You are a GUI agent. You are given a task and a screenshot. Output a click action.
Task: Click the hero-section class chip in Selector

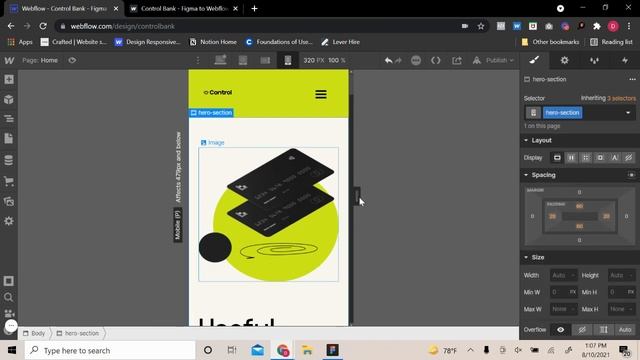click(x=562, y=113)
